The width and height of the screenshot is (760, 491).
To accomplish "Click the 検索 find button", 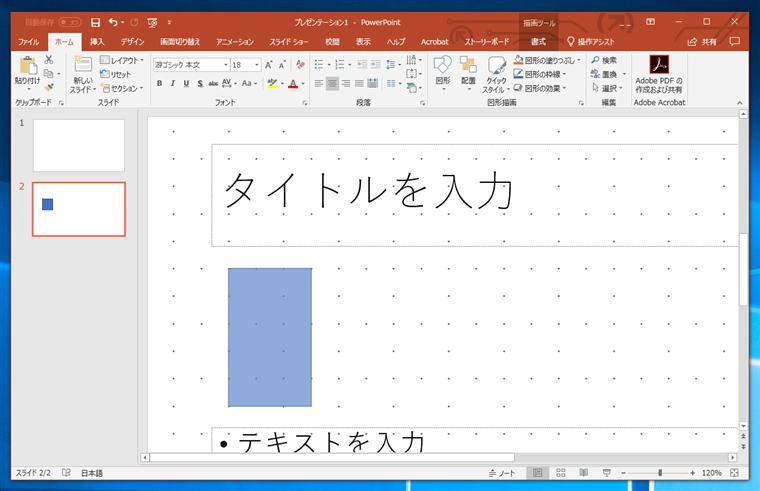I will click(604, 60).
